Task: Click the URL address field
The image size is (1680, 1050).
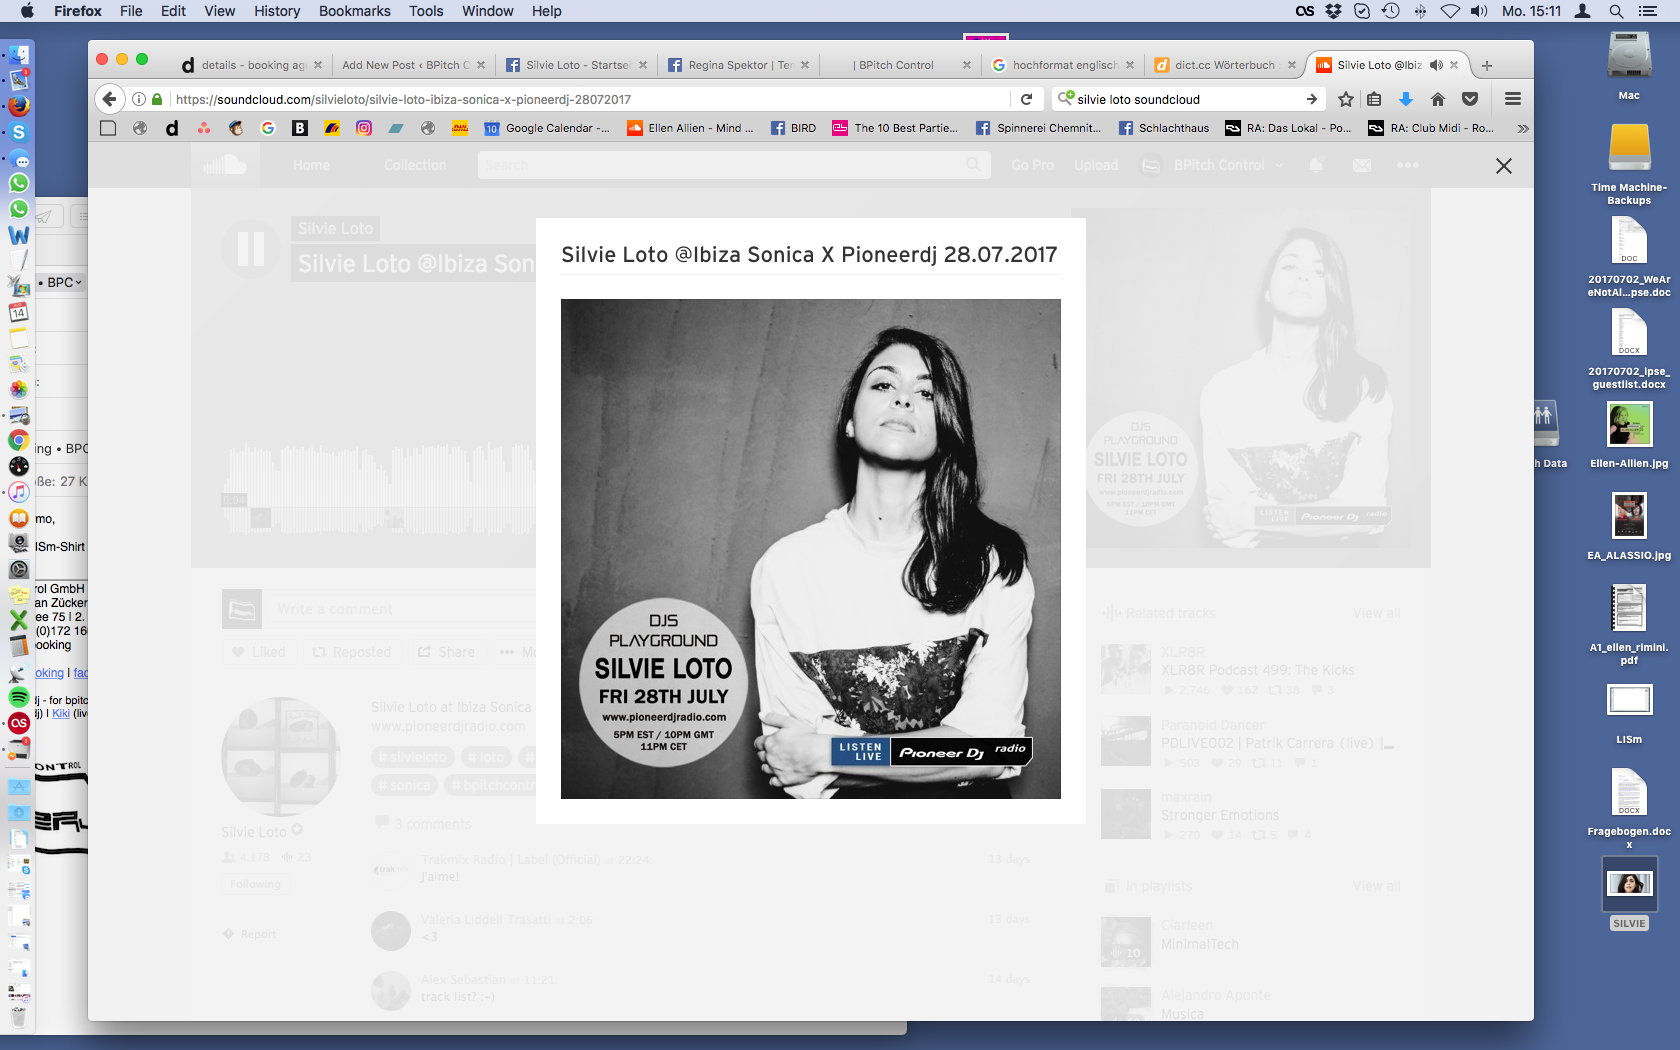Action: (590, 99)
